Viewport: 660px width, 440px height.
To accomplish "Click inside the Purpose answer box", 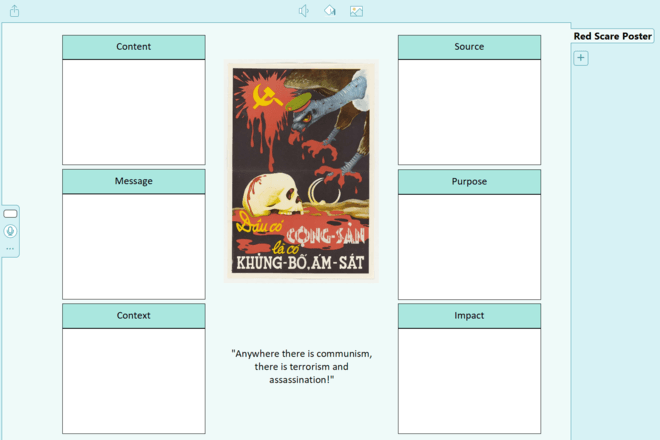I will click(469, 247).
